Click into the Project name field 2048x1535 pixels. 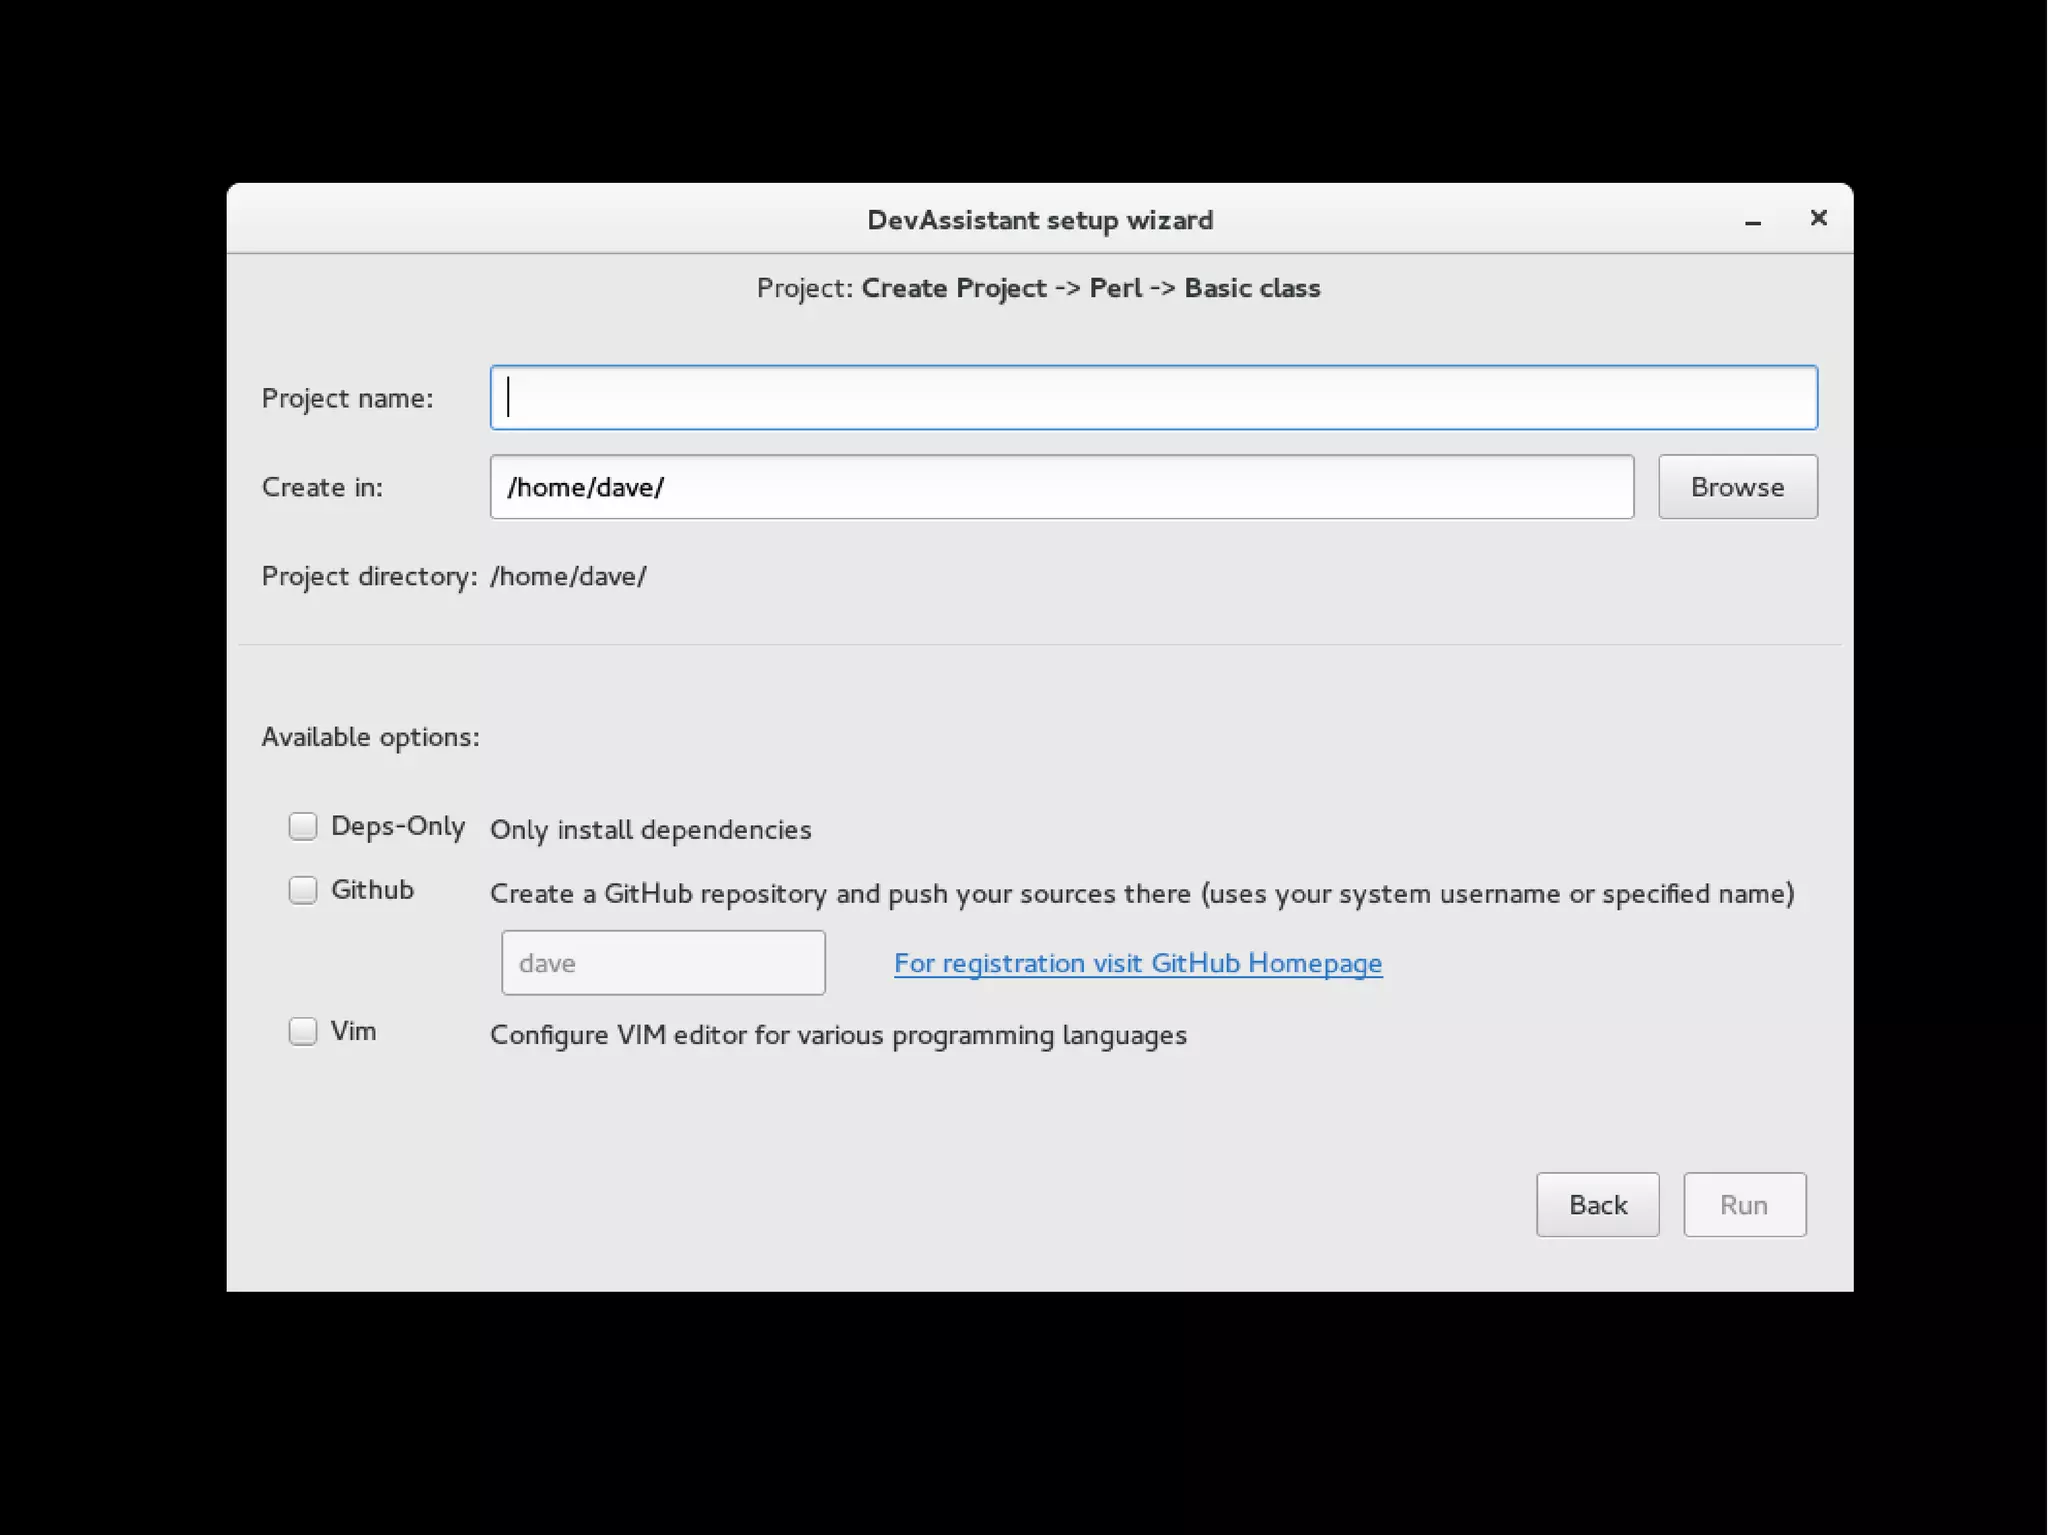click(x=1152, y=398)
